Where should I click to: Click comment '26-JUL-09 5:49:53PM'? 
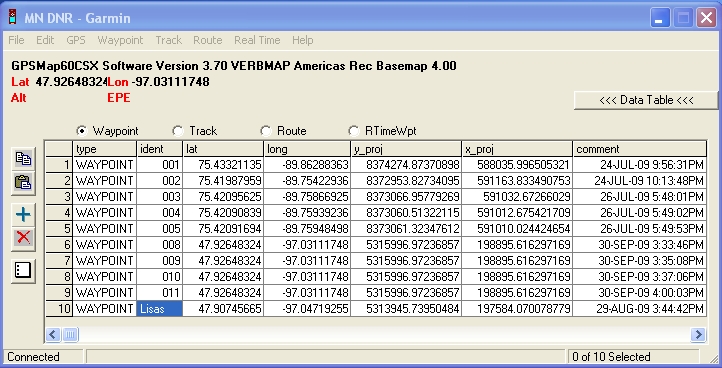tap(640, 229)
